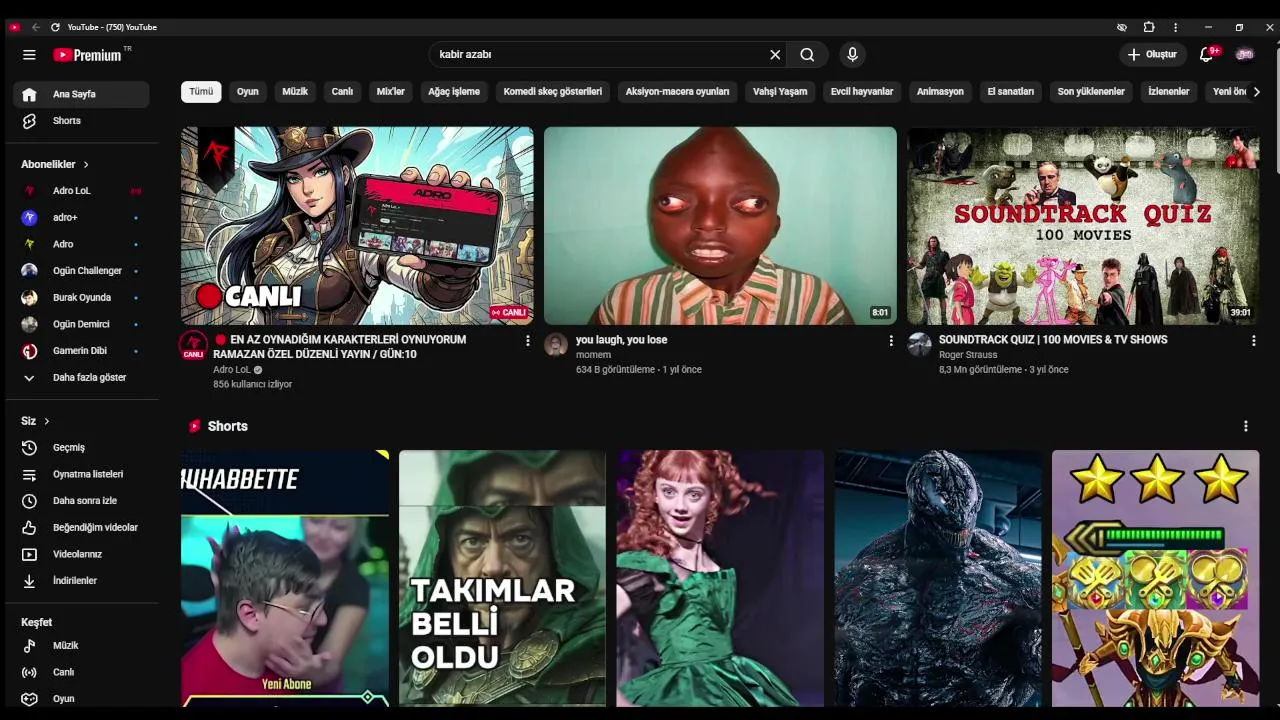The width and height of the screenshot is (1280, 720).
Task: Select the Vahşi Yaşam chip
Action: pos(780,91)
